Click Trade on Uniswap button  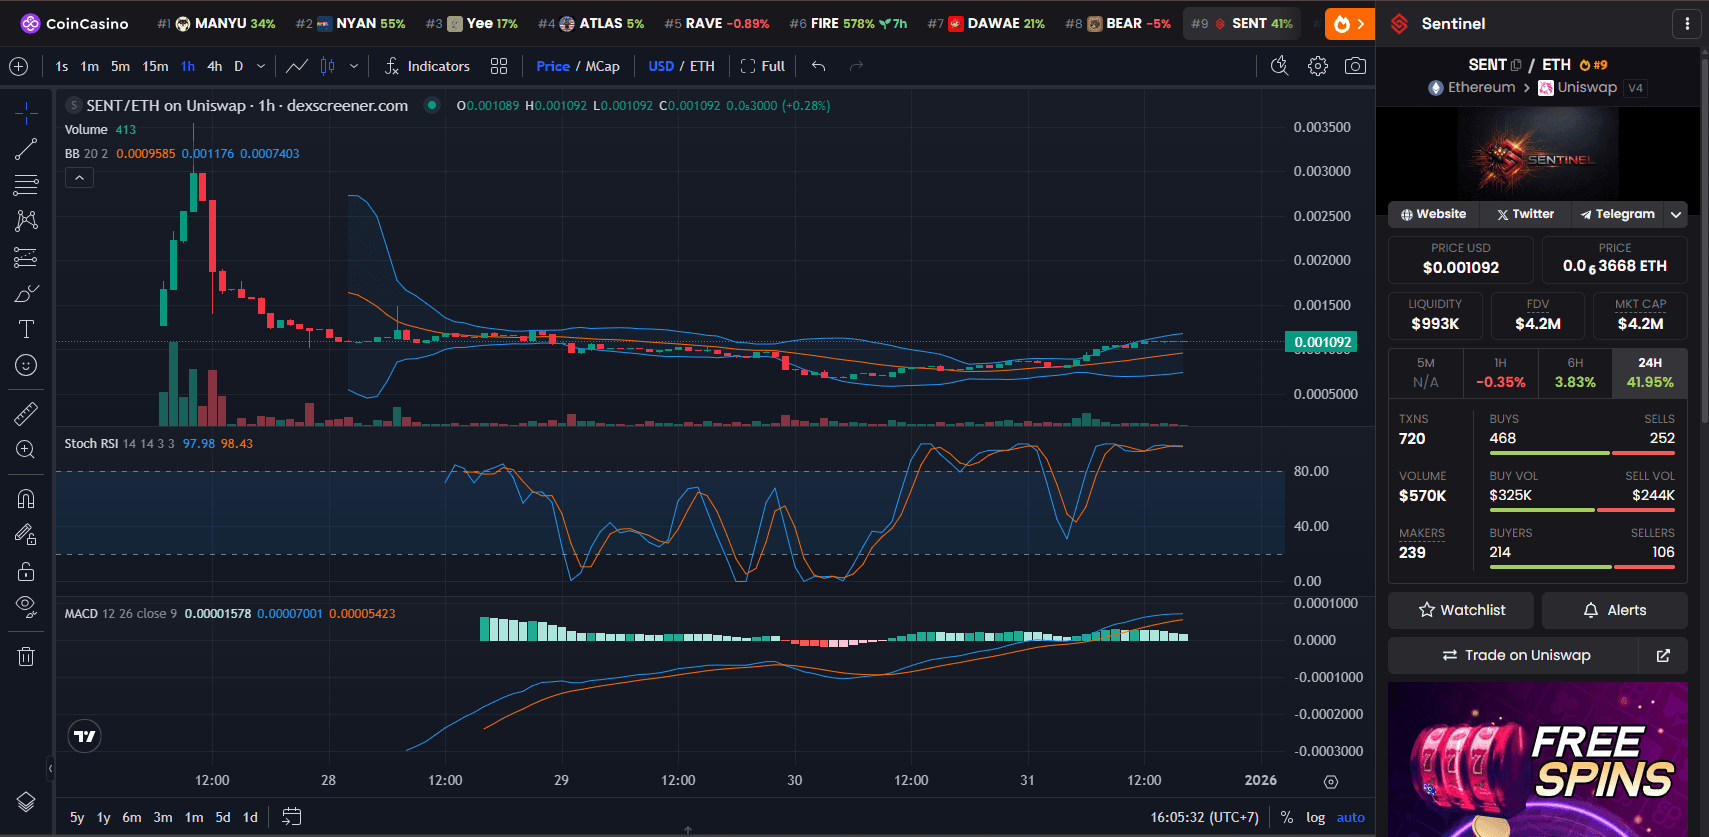[x=1514, y=655]
